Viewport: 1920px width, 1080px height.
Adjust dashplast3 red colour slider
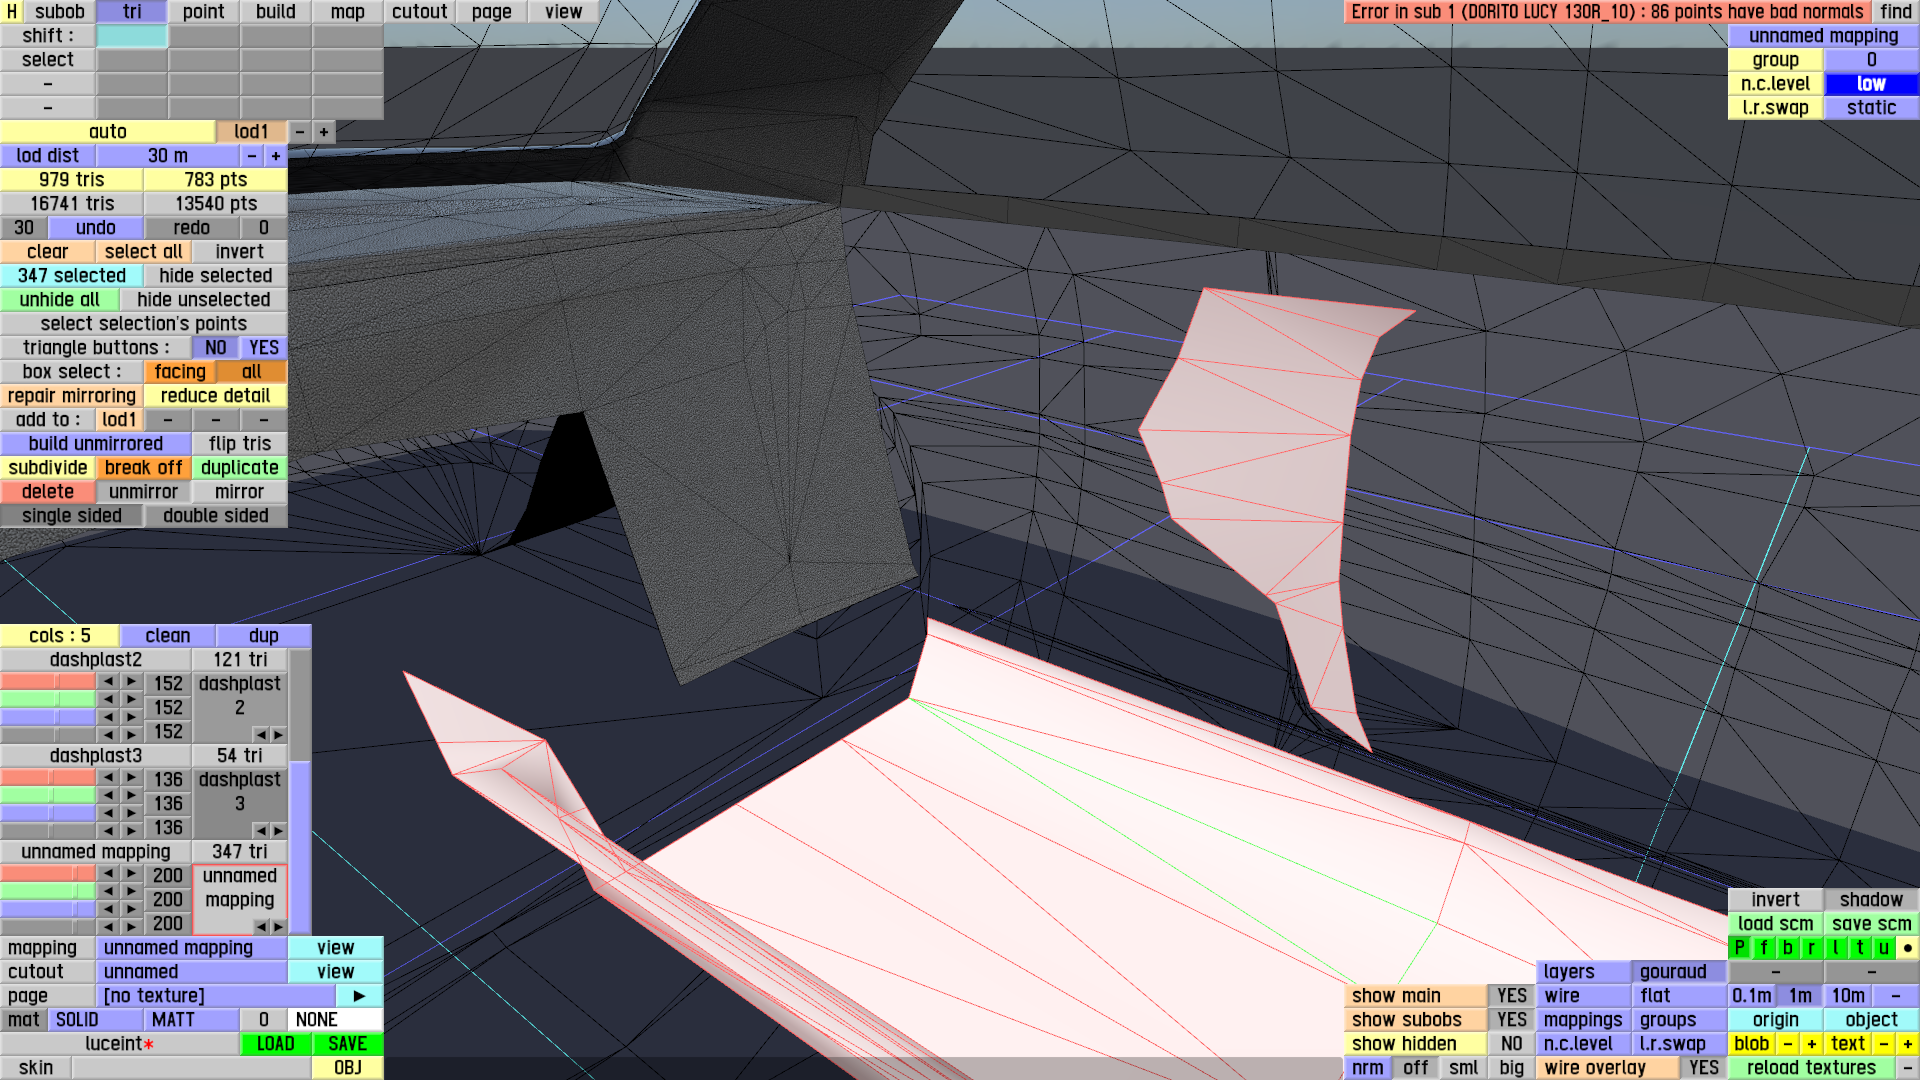[x=48, y=778]
